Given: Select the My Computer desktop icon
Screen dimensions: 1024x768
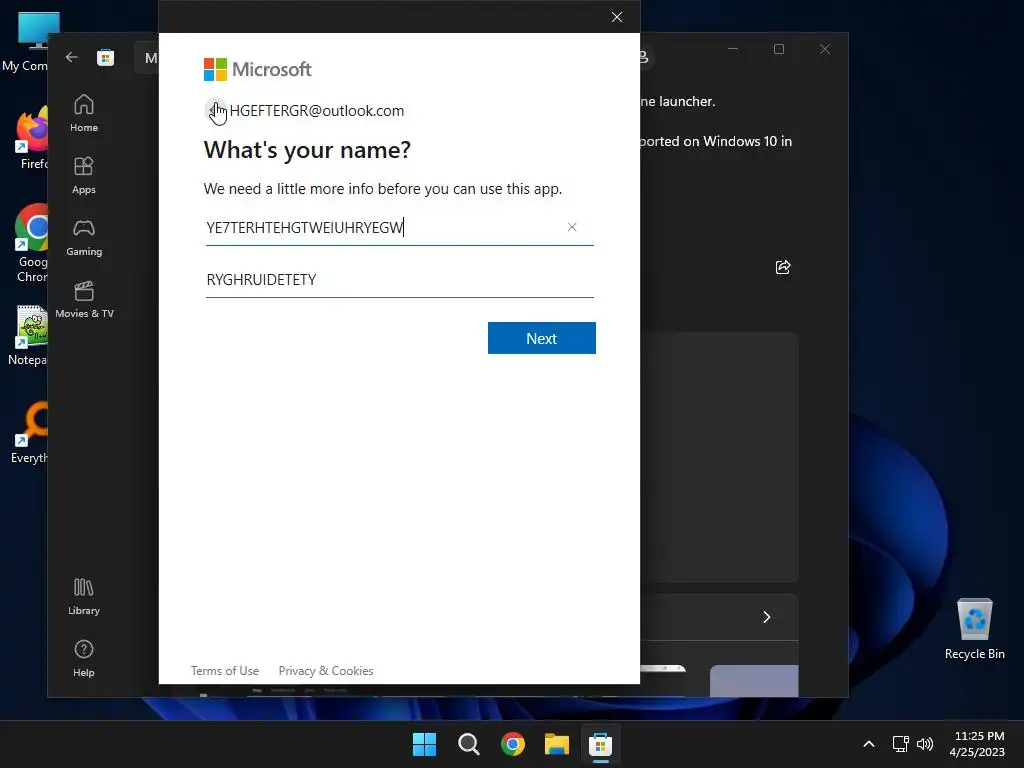Looking at the screenshot, I should (26, 41).
